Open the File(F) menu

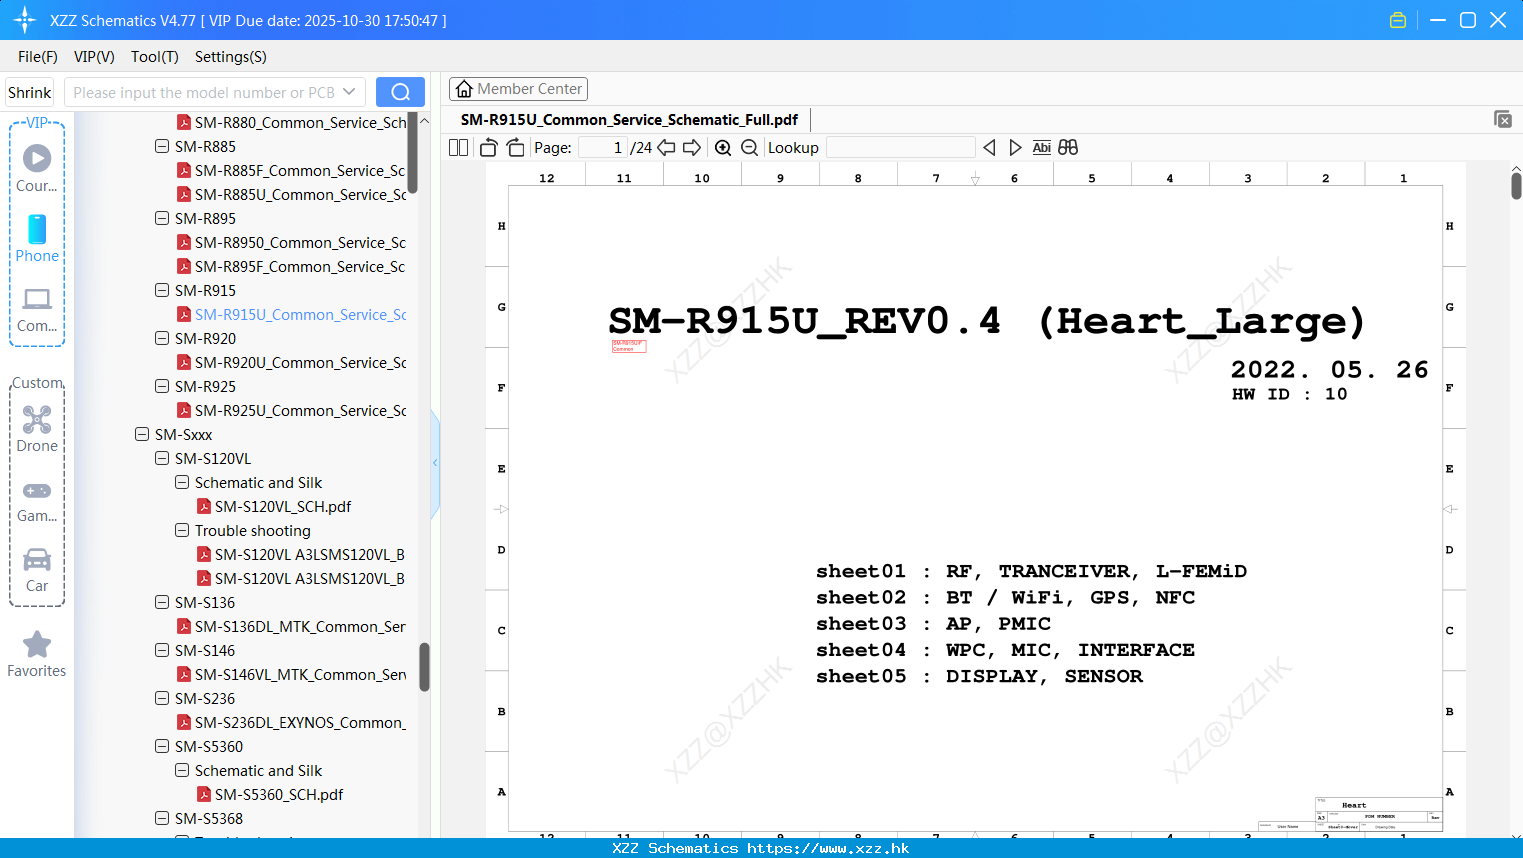pos(38,57)
